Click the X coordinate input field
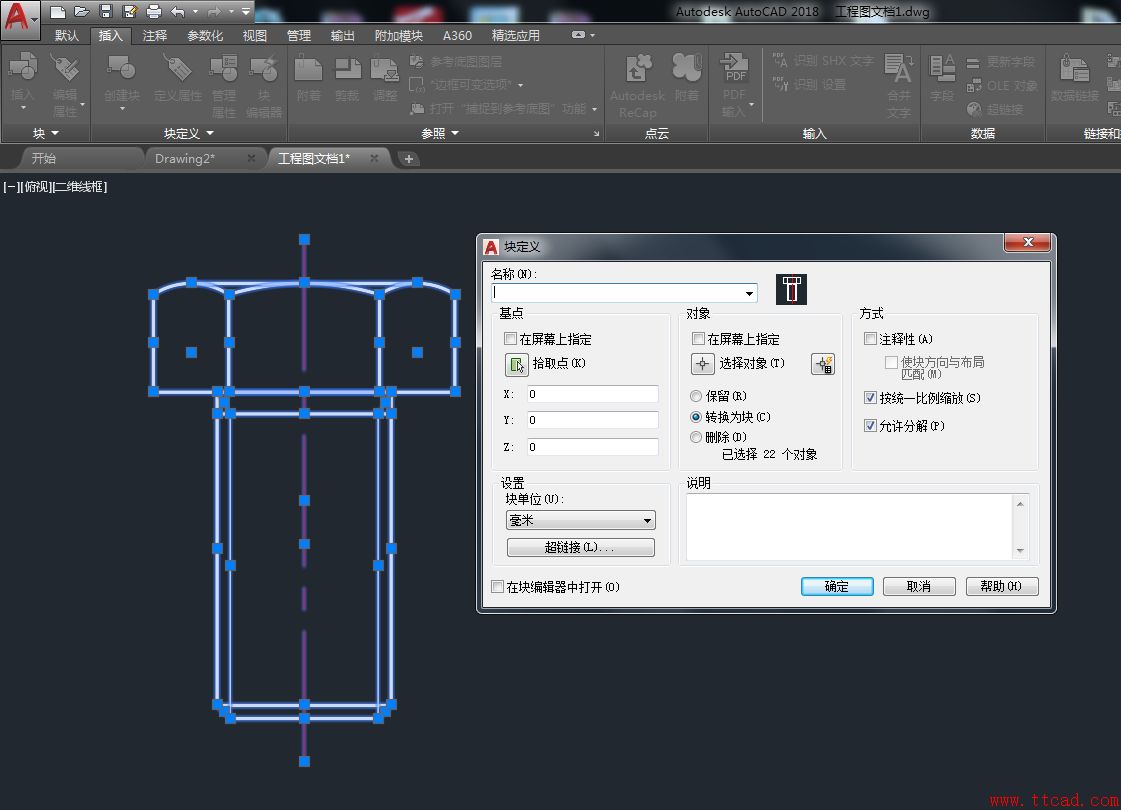Screen dimensions: 1121x810 point(593,394)
